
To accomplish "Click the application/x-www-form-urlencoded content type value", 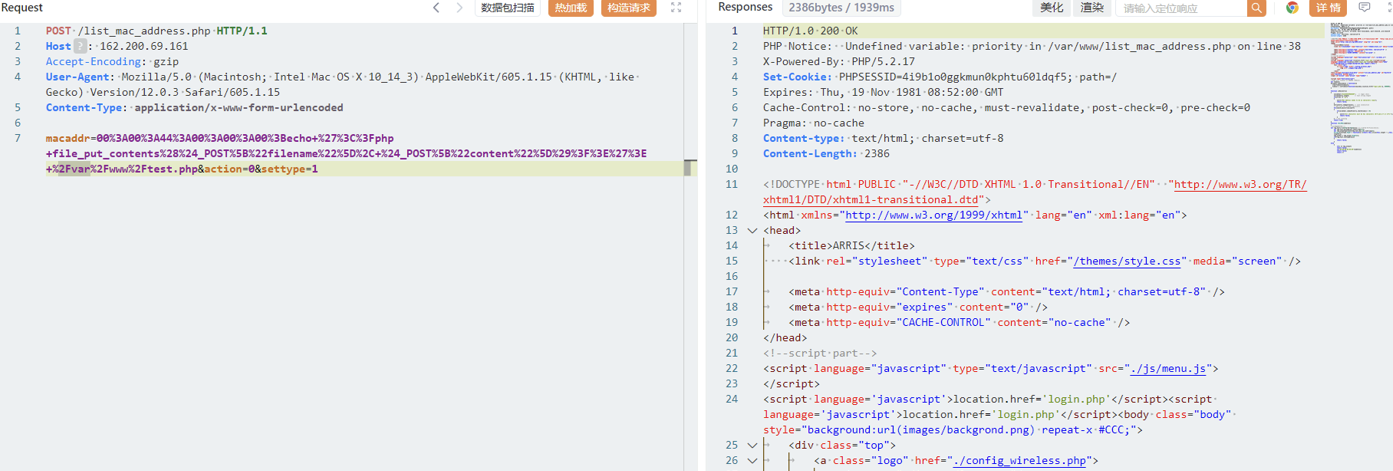I will [x=238, y=108].
